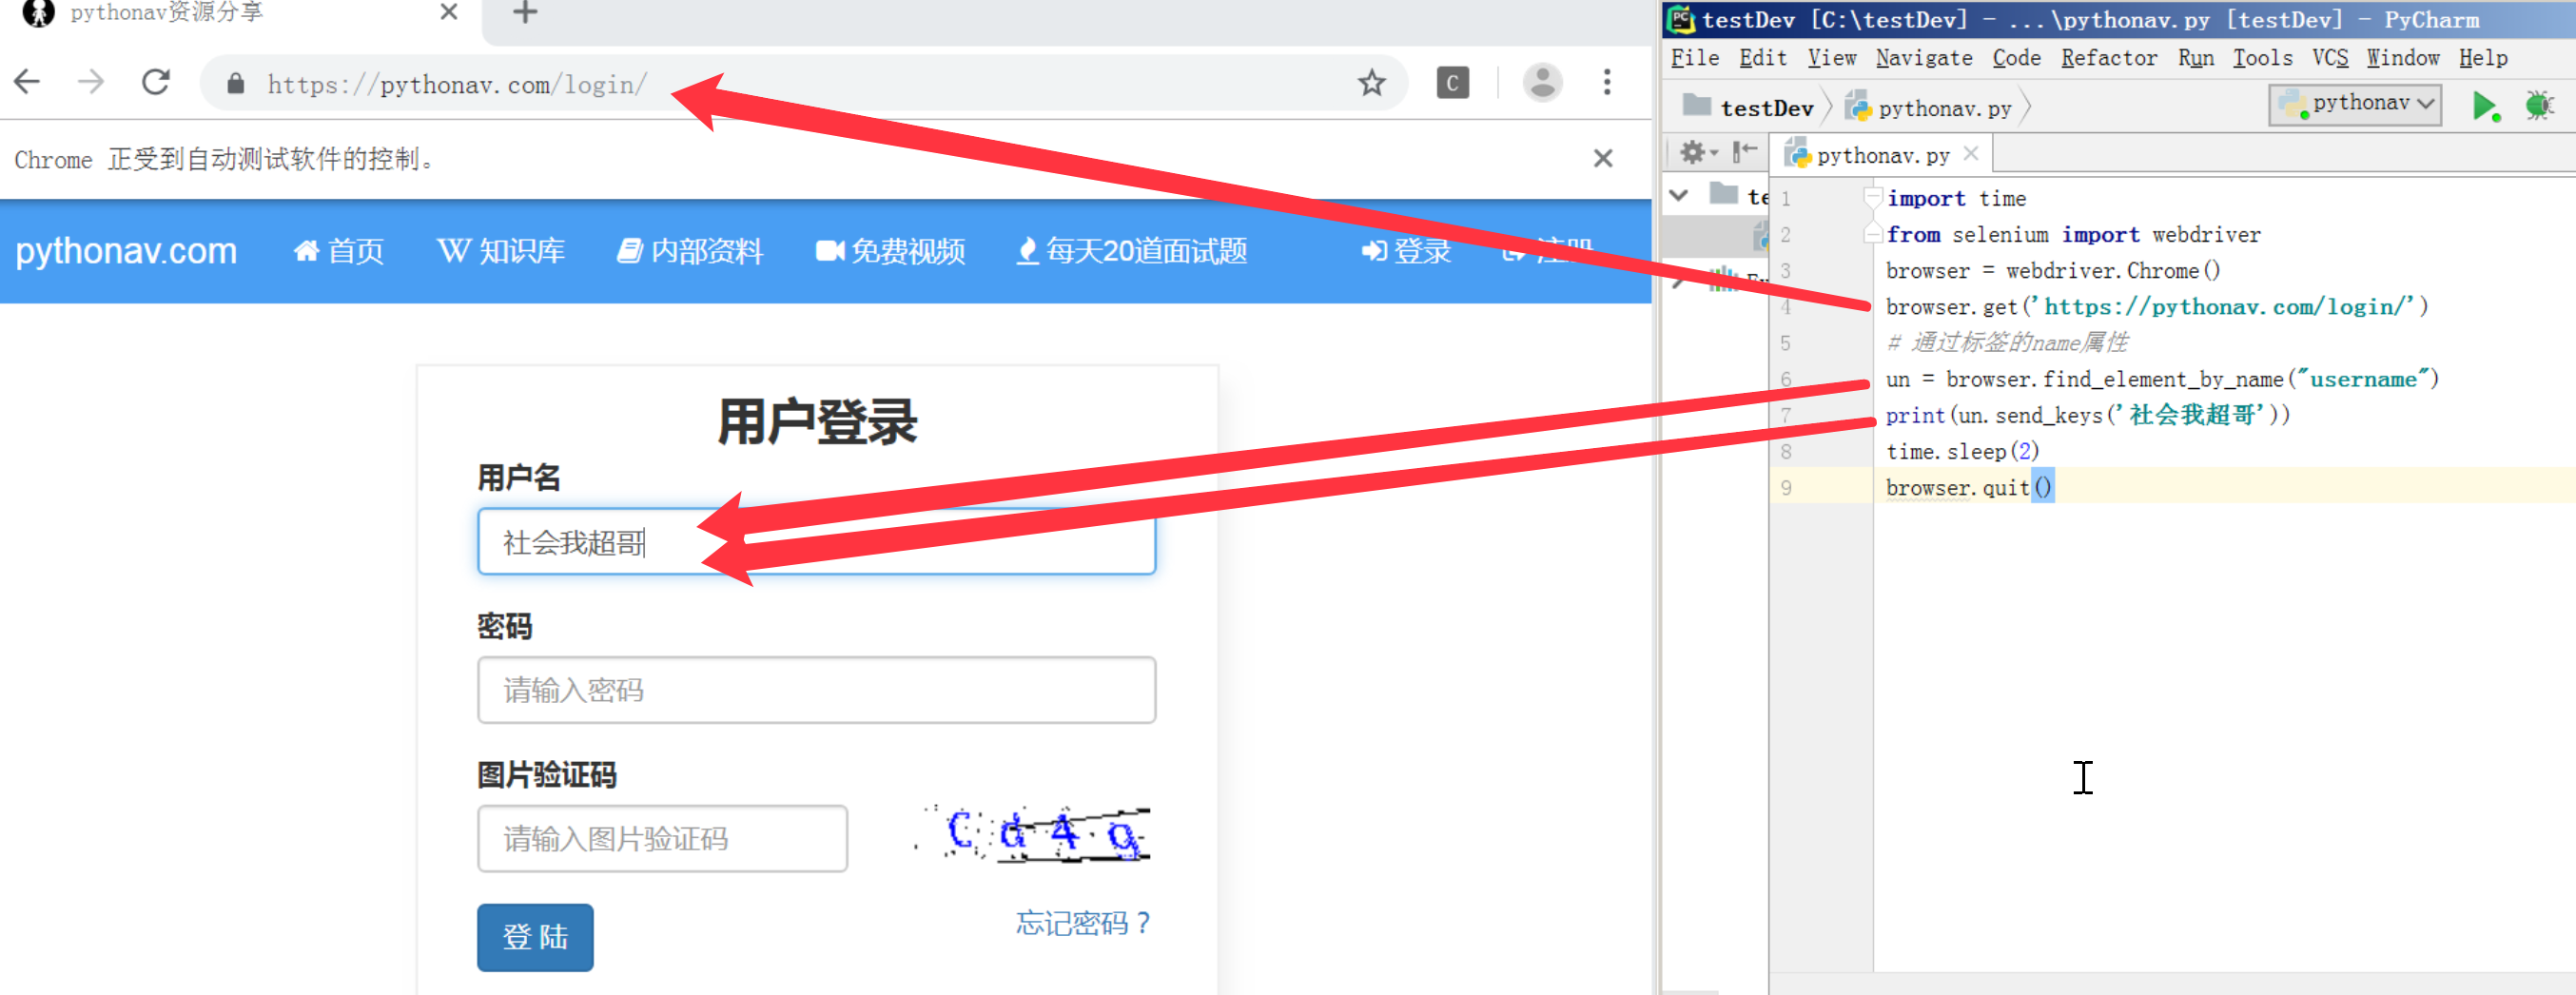
Task: Open the VCS menu in PyCharm
Action: [2329, 58]
